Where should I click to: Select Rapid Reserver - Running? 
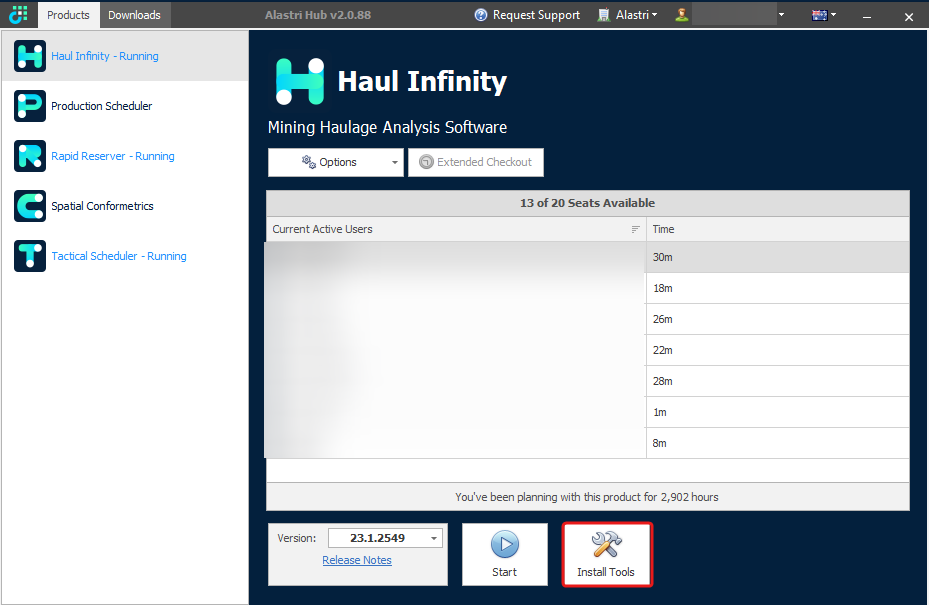point(113,156)
